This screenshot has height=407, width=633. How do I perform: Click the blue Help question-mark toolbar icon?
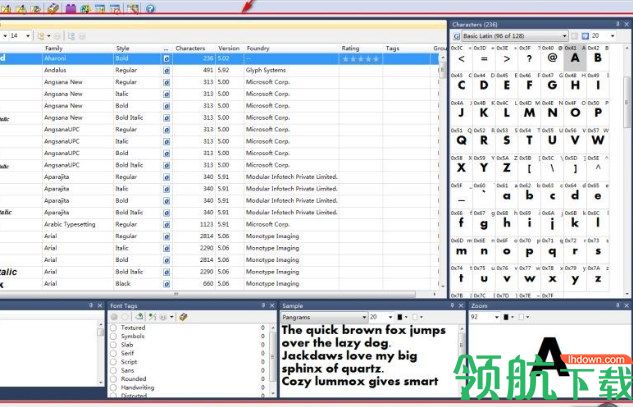click(x=150, y=8)
